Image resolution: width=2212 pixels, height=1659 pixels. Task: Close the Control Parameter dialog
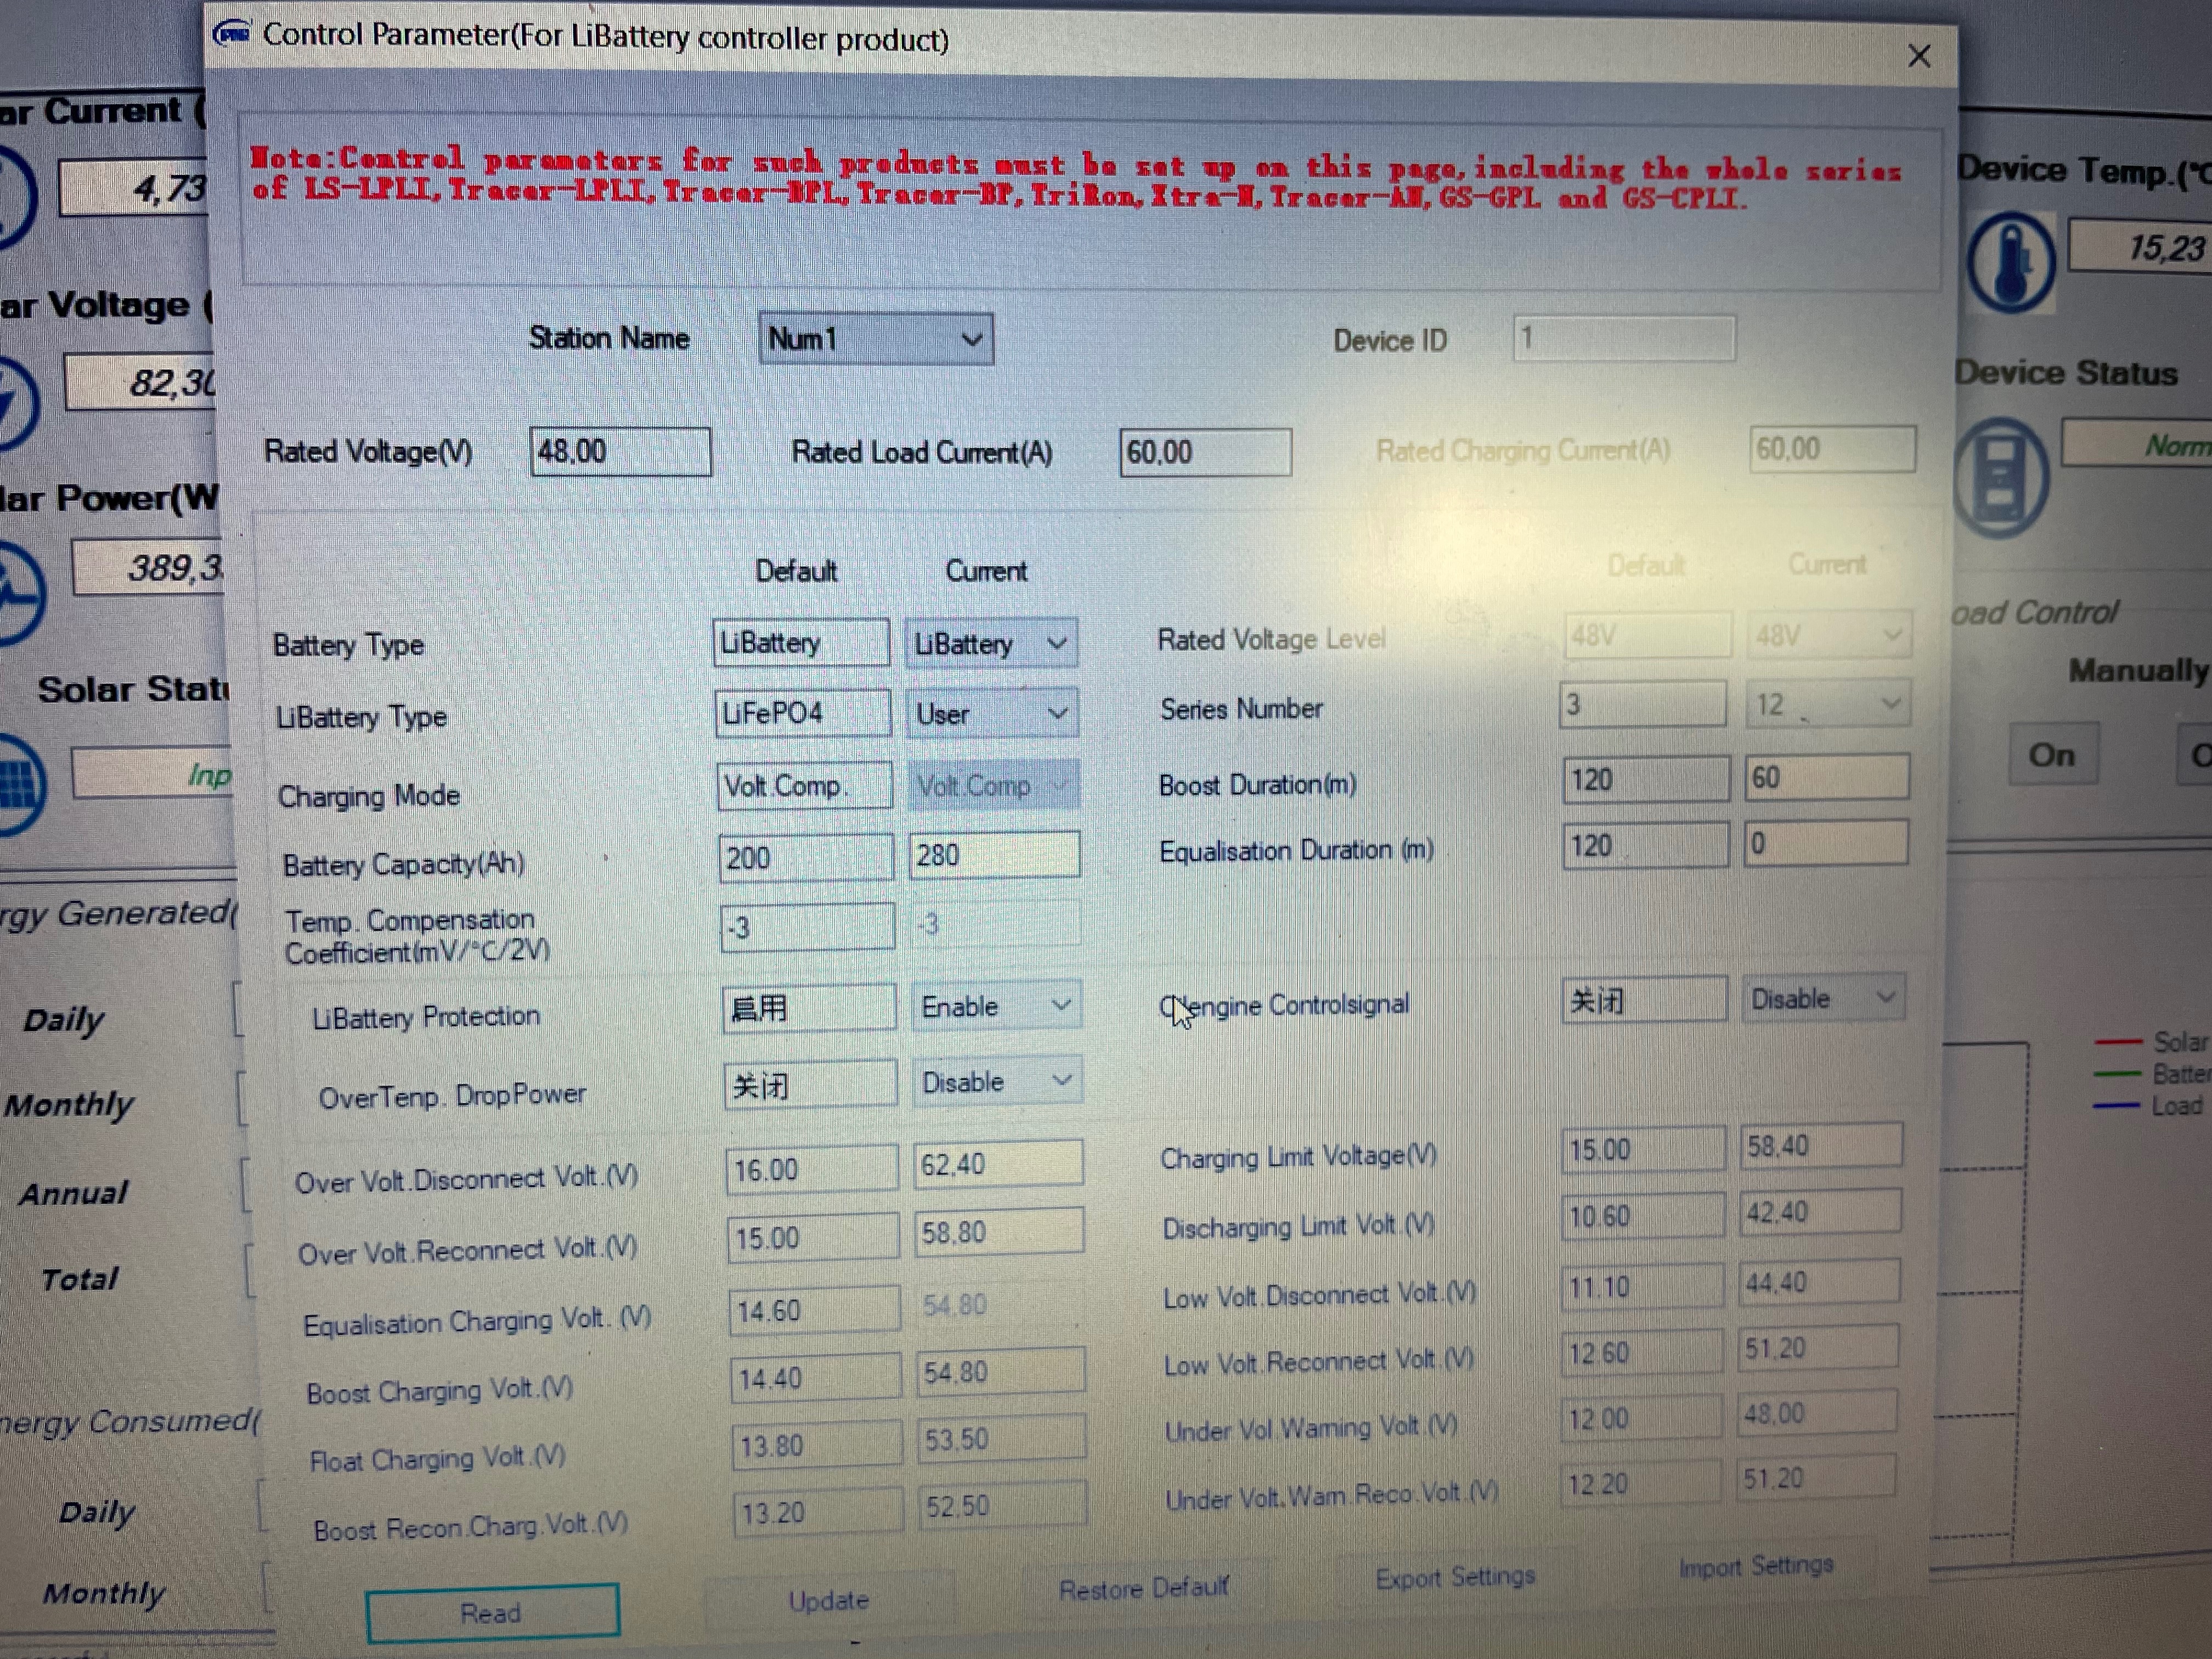[x=1918, y=56]
